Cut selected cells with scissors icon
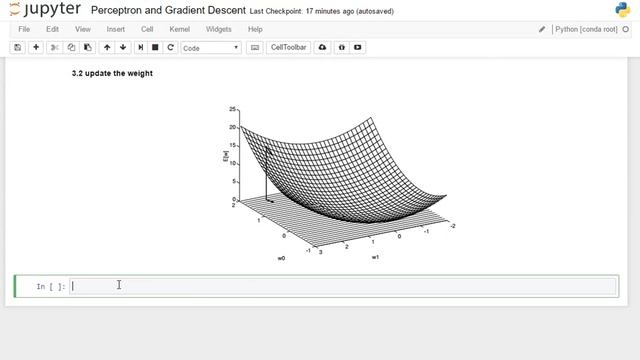The width and height of the screenshot is (640, 360). click(x=54, y=47)
